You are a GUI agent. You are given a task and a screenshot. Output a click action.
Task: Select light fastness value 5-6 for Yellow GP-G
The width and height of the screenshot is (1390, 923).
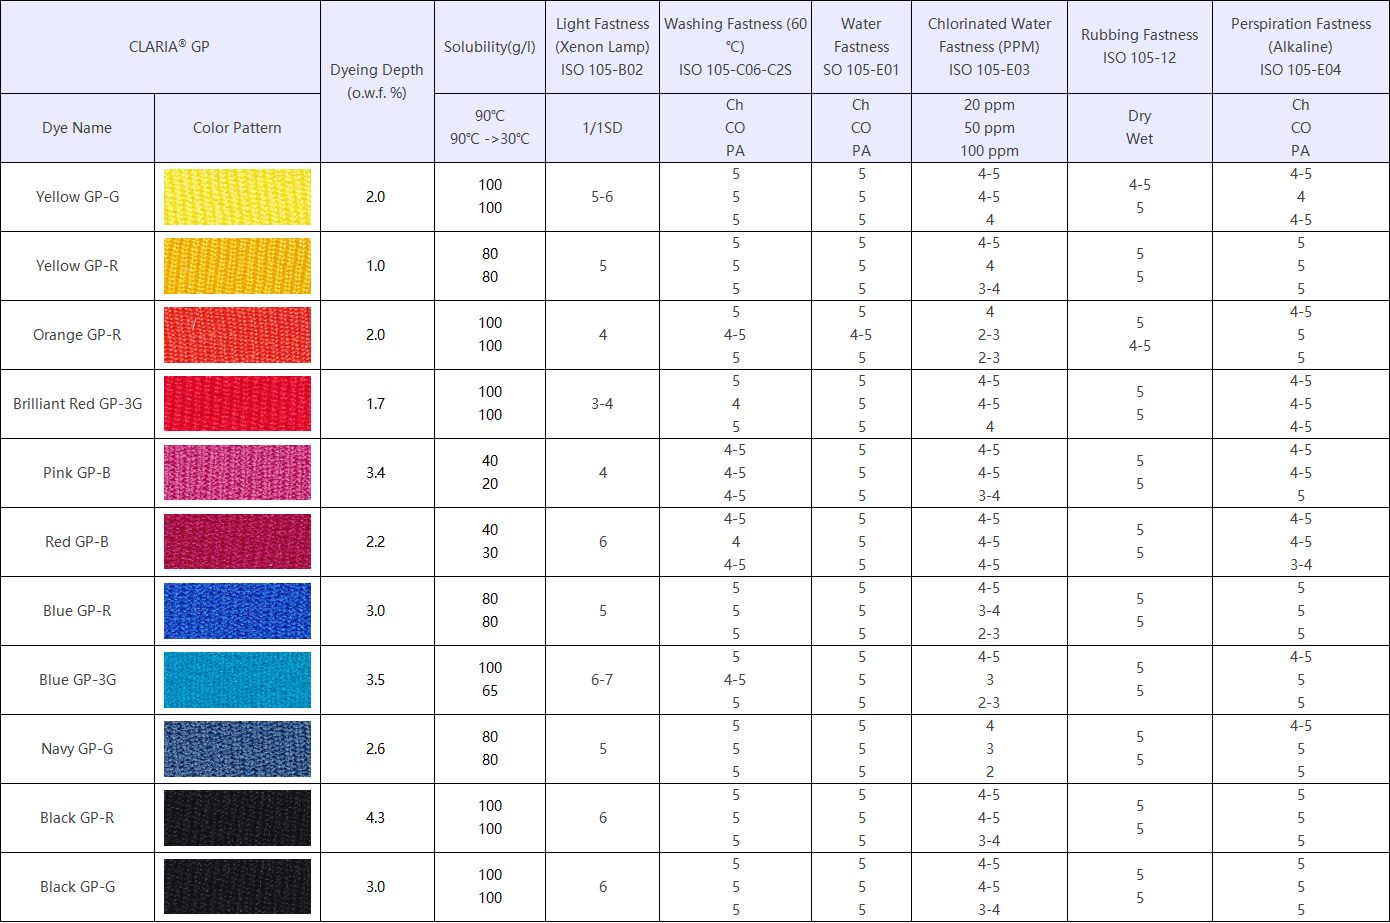point(602,197)
